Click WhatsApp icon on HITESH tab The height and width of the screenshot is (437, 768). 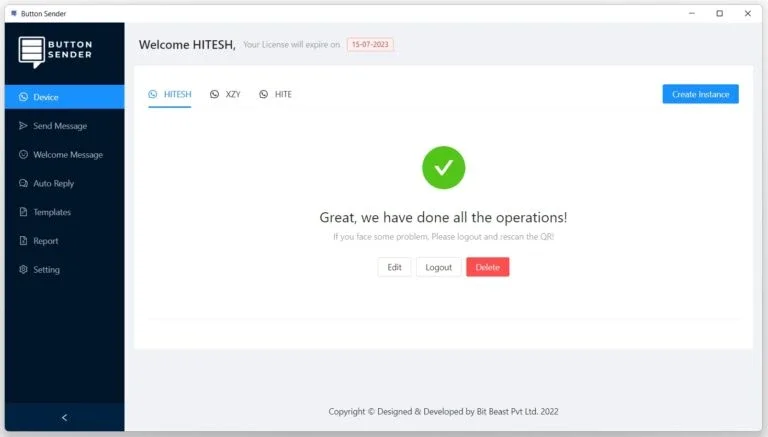point(153,94)
